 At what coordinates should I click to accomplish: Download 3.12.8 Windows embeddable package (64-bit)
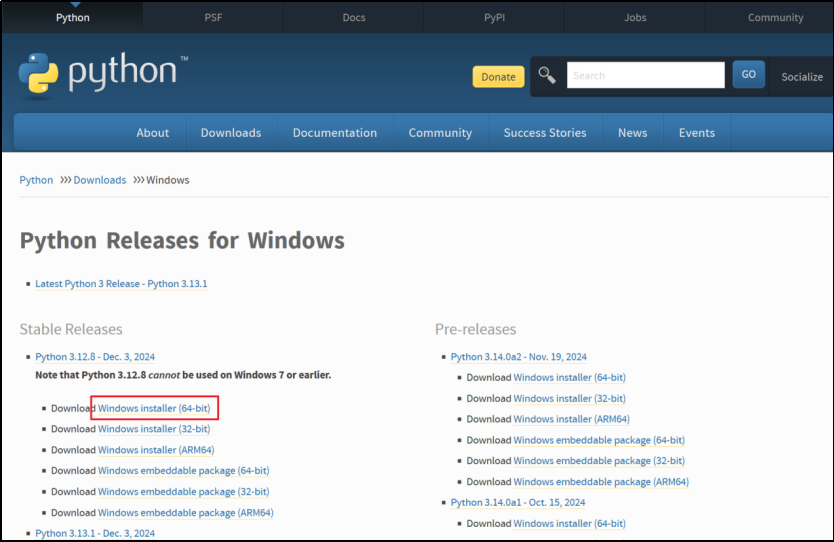click(x=184, y=471)
